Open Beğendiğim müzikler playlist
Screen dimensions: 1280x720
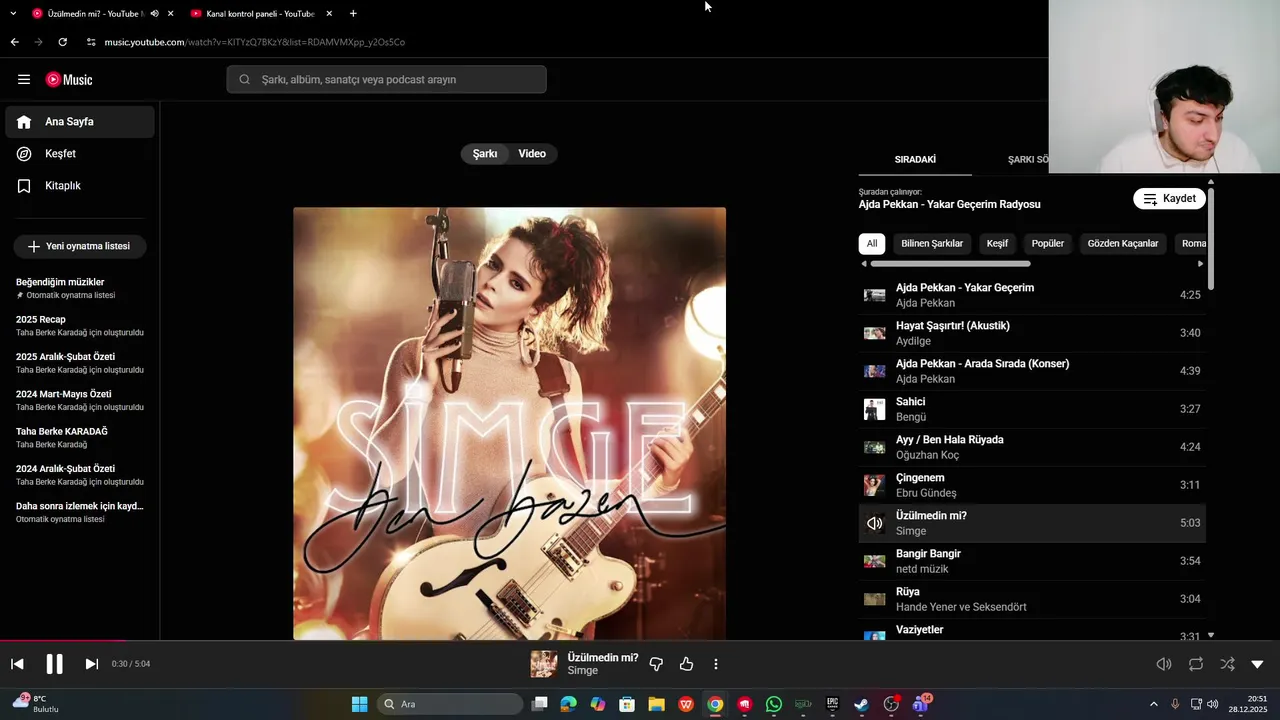click(x=80, y=288)
